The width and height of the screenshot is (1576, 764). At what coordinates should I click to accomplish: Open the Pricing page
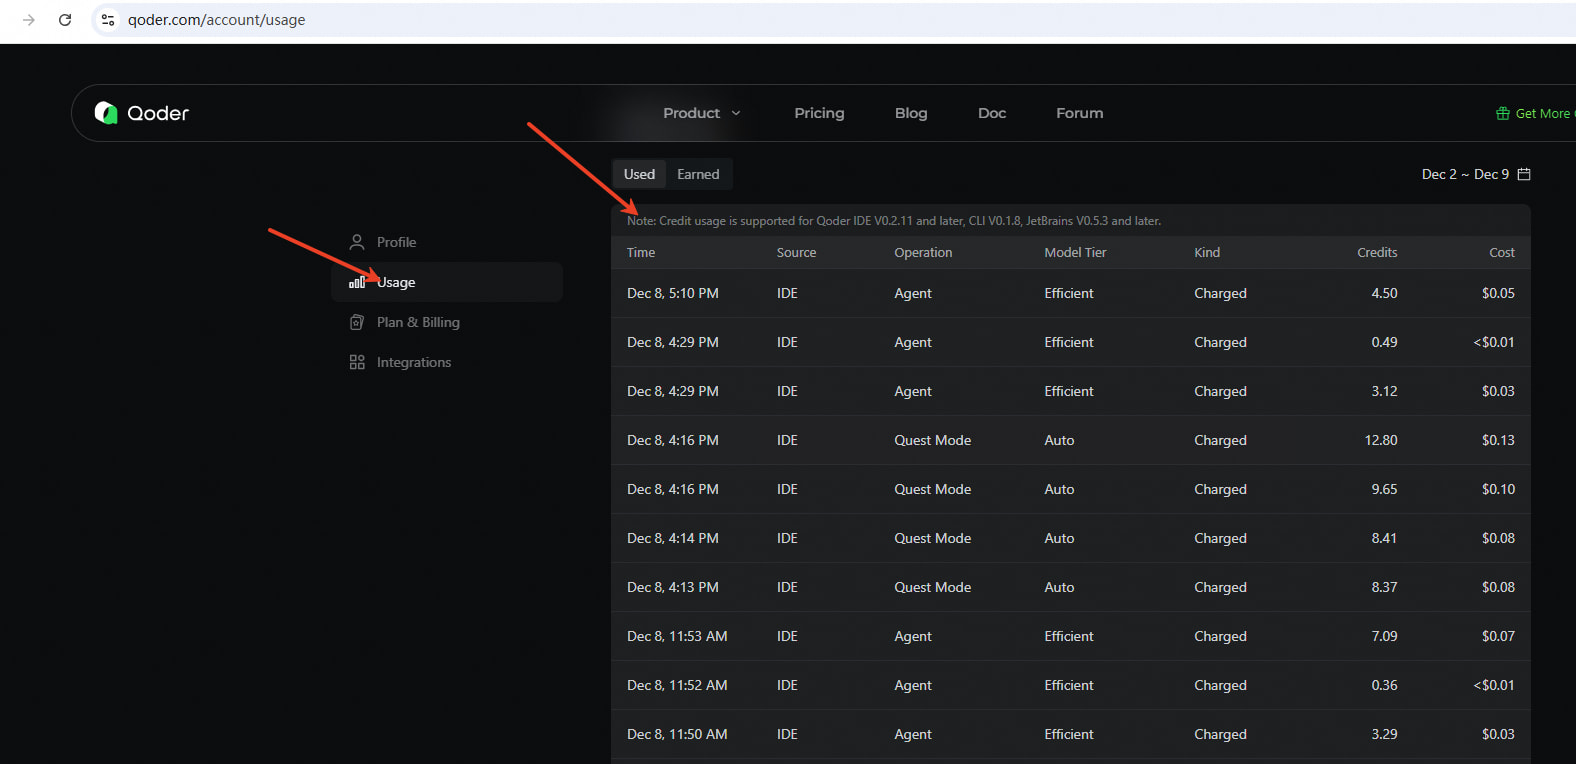pos(819,113)
